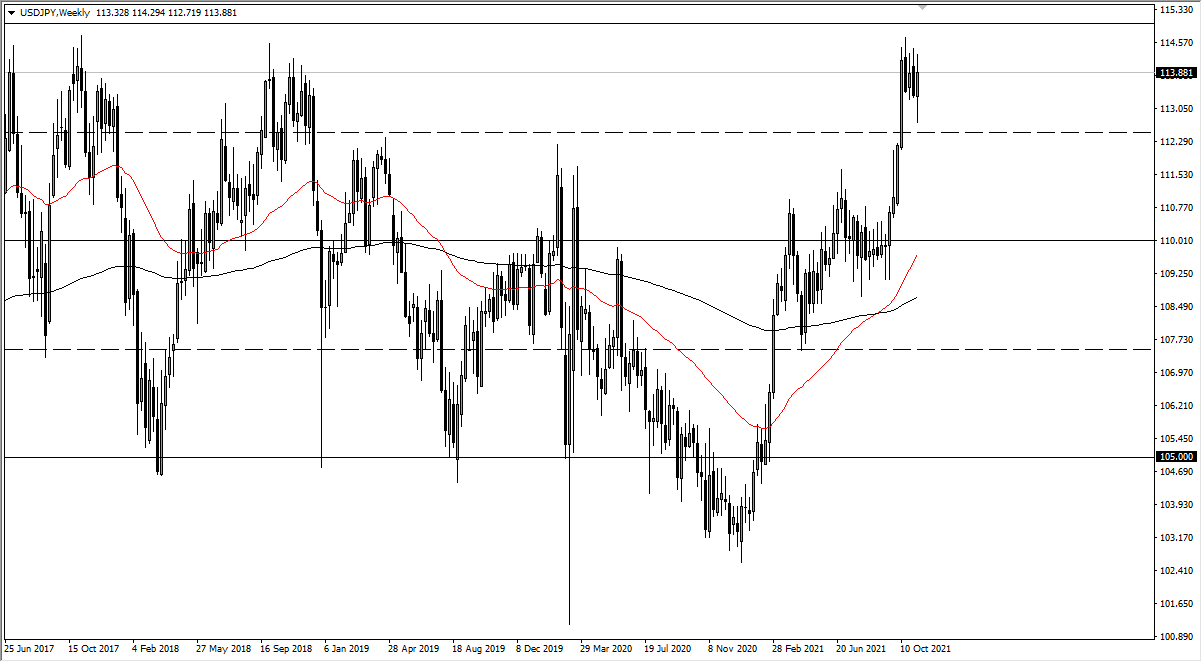Click the 25 Jun 2017 date label
The height and width of the screenshot is (662, 1202).
coord(30,648)
